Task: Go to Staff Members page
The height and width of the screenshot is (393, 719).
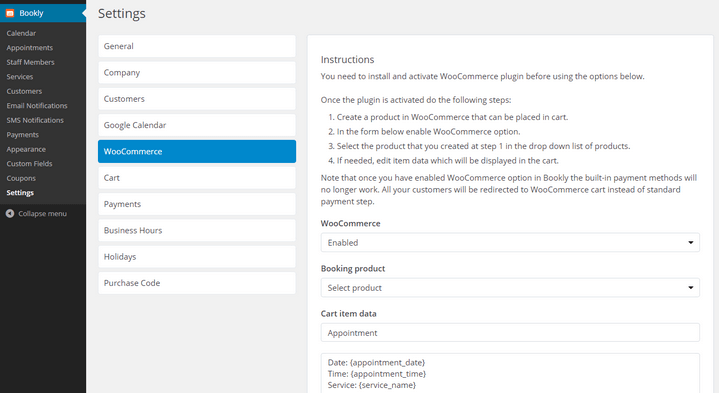Action: [30, 62]
